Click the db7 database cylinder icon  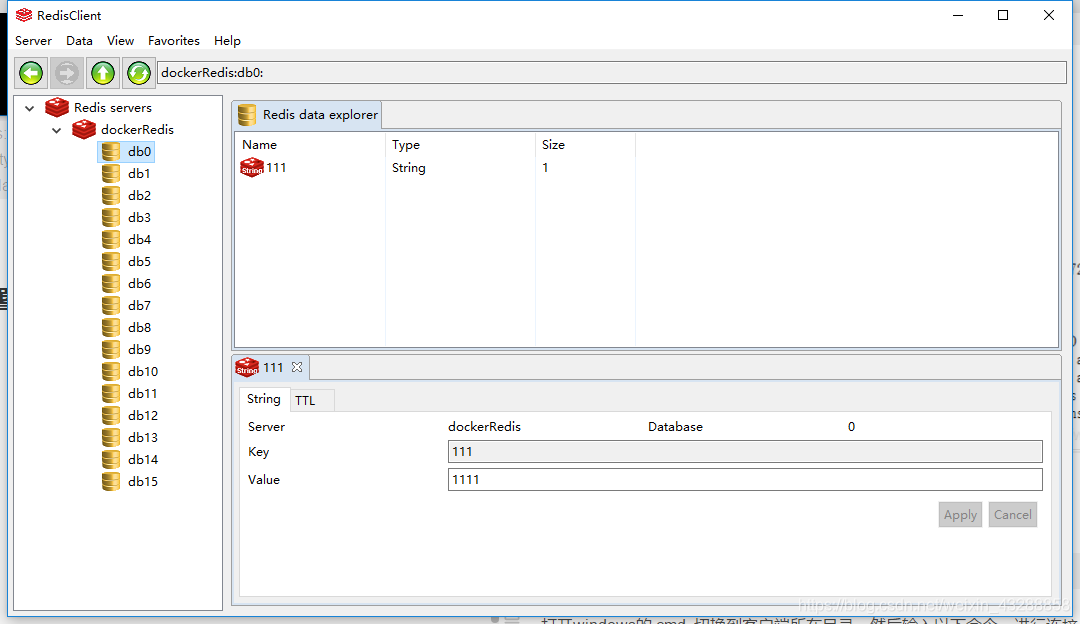click(x=111, y=306)
